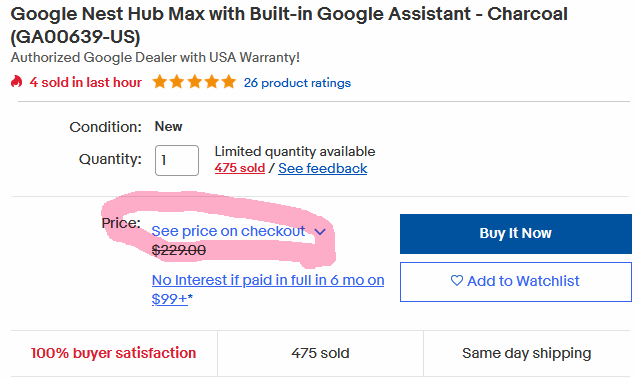Image resolution: width=636 pixels, height=378 pixels.
Task: Click the 100% buyer satisfaction badge
Action: tap(114, 353)
